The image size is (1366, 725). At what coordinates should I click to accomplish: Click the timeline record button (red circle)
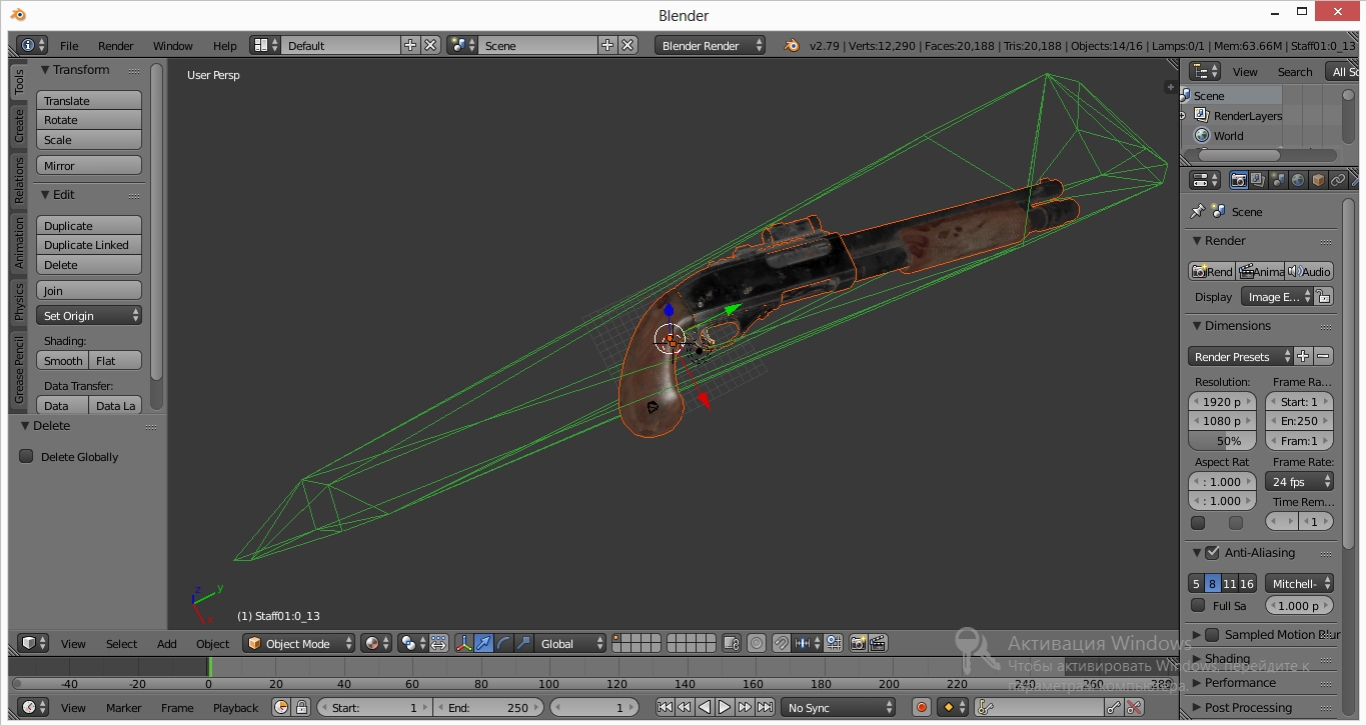922,708
